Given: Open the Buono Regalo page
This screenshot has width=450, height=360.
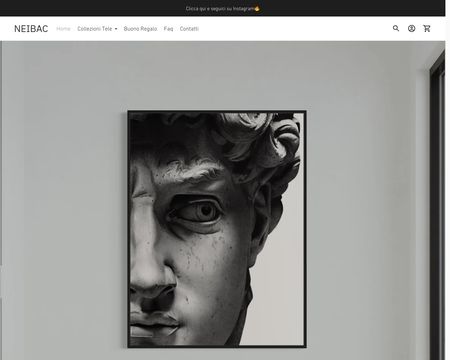Looking at the screenshot, I should pos(140,29).
